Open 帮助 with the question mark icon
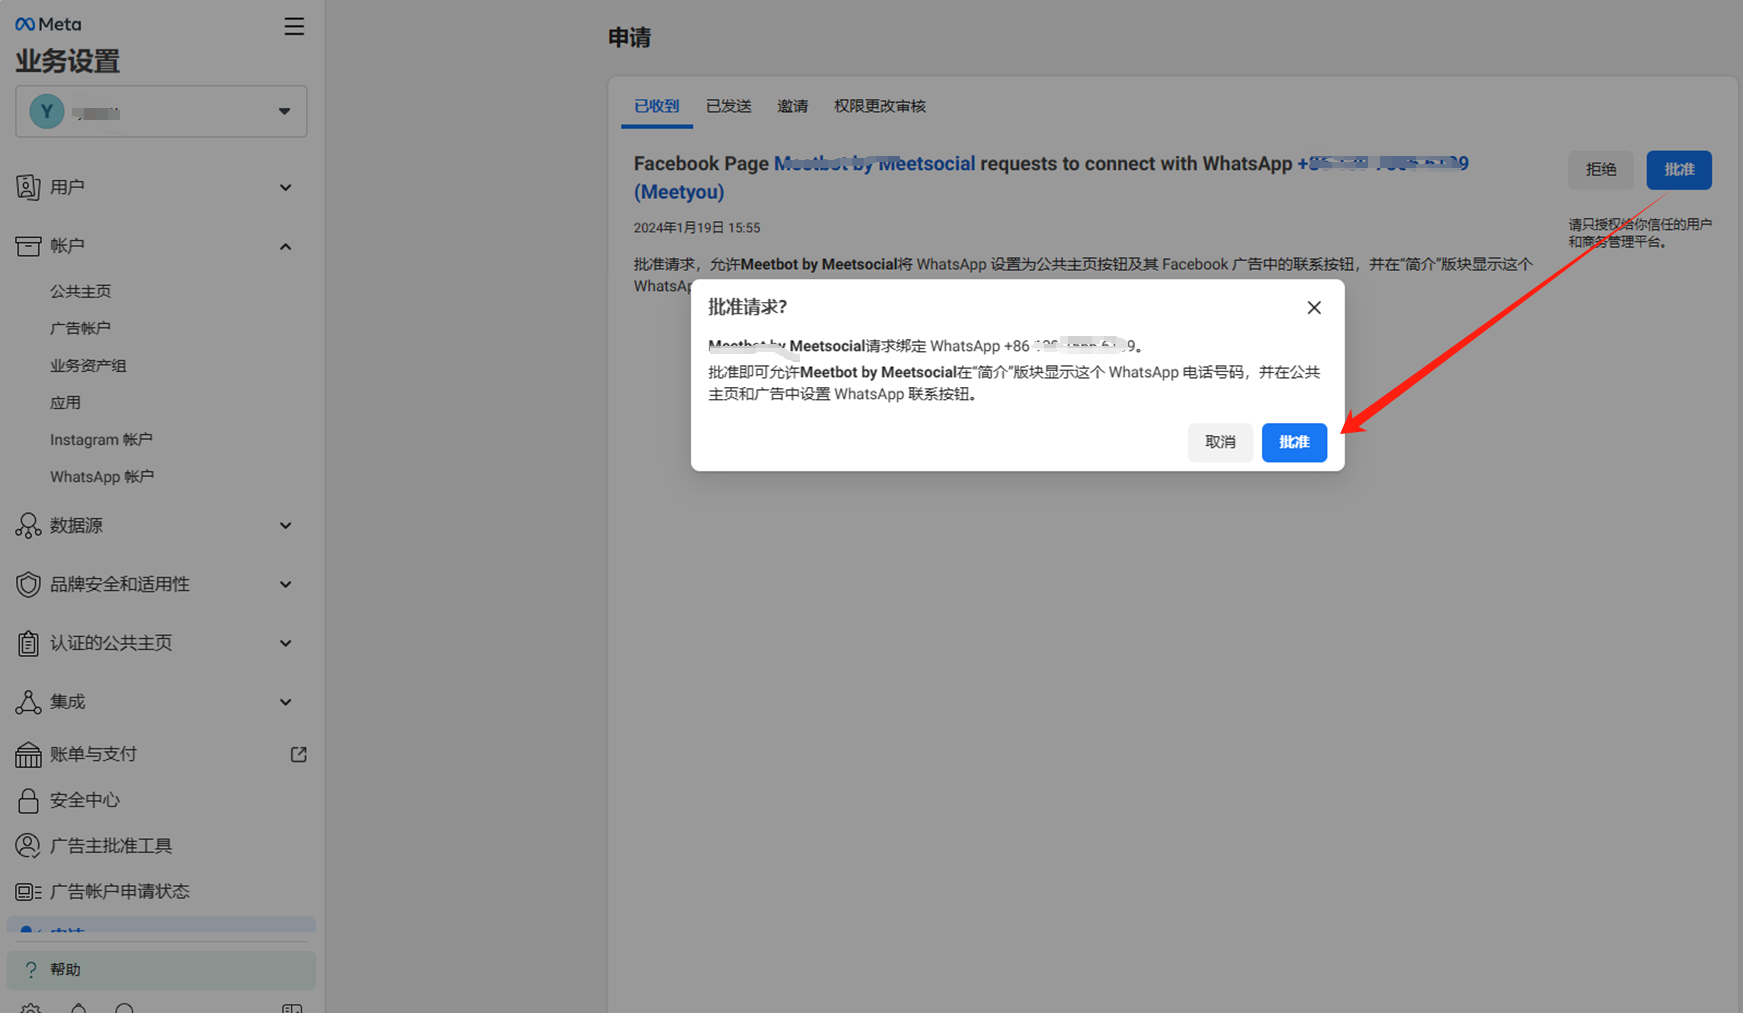The width and height of the screenshot is (1743, 1013). click(x=161, y=969)
